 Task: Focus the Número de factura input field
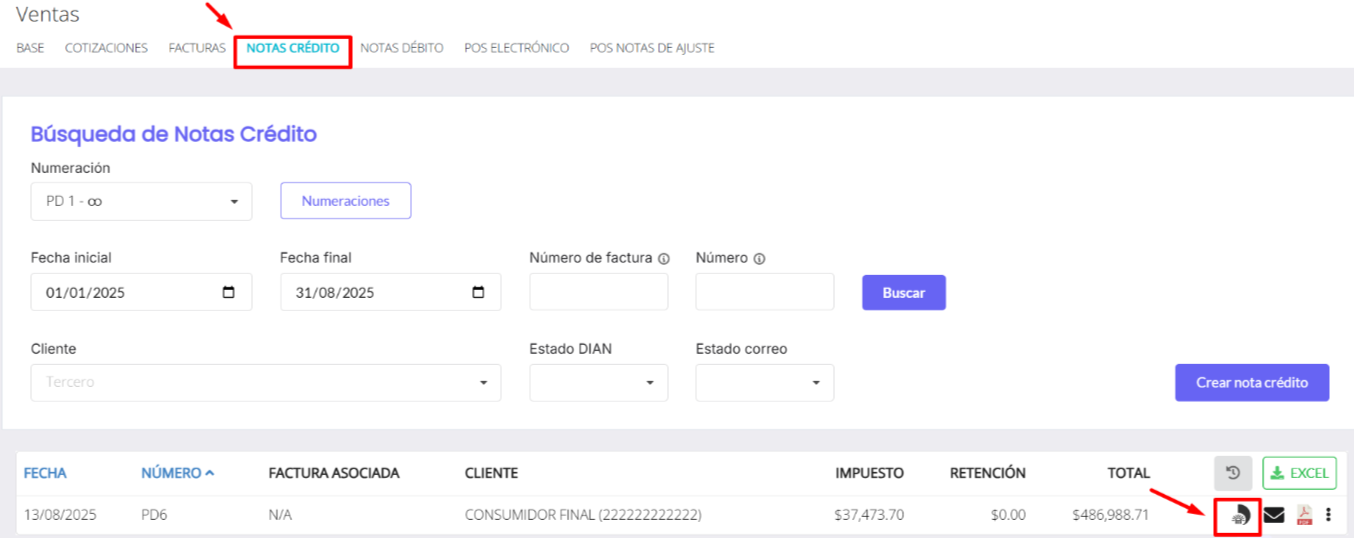click(x=598, y=293)
